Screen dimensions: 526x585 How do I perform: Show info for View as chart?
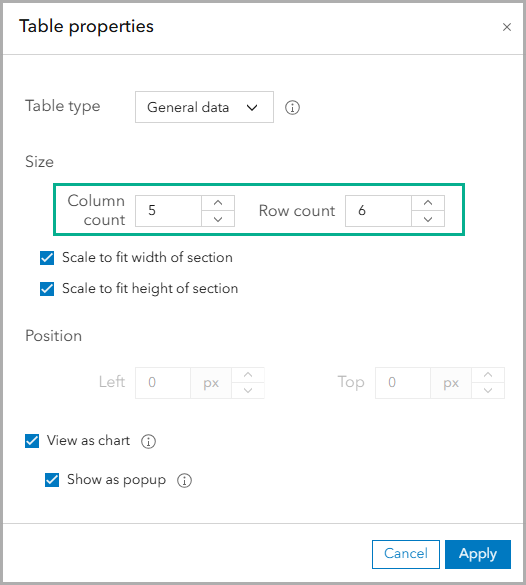click(148, 441)
